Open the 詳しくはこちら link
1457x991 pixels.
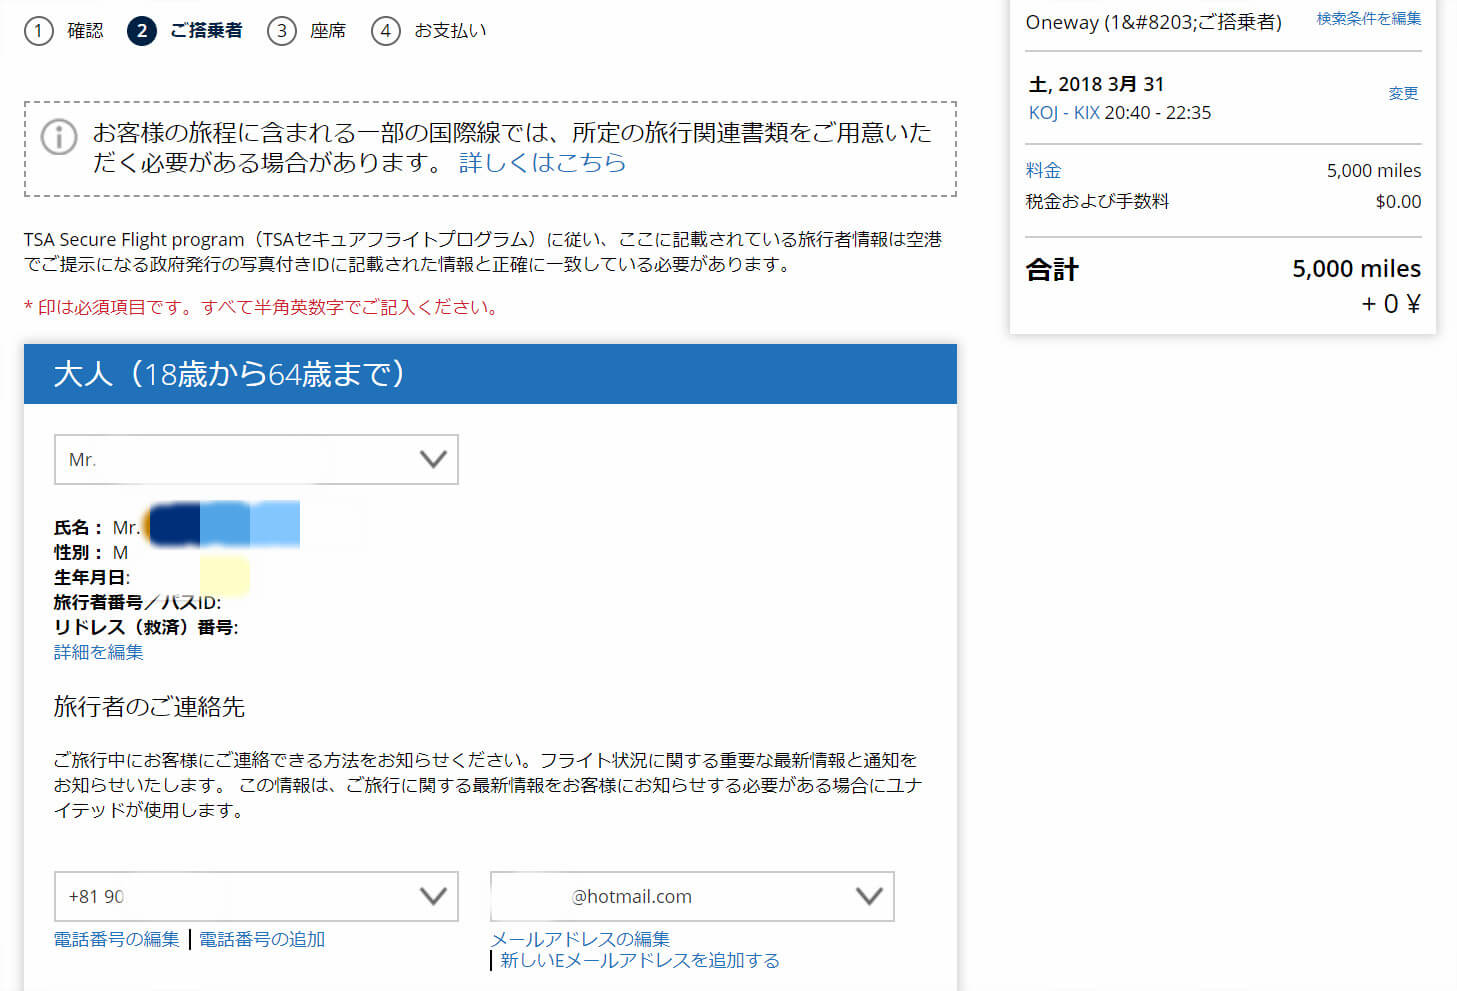[x=542, y=163]
